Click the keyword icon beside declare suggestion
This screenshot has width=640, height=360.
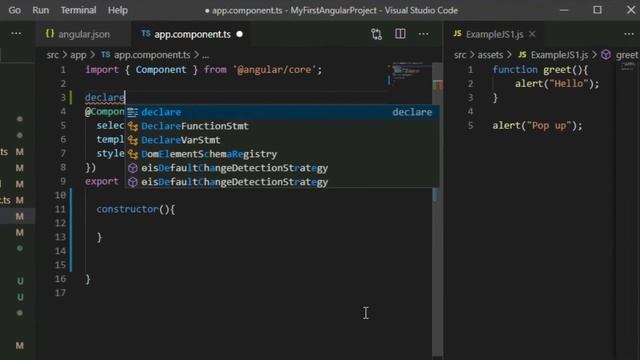133,112
